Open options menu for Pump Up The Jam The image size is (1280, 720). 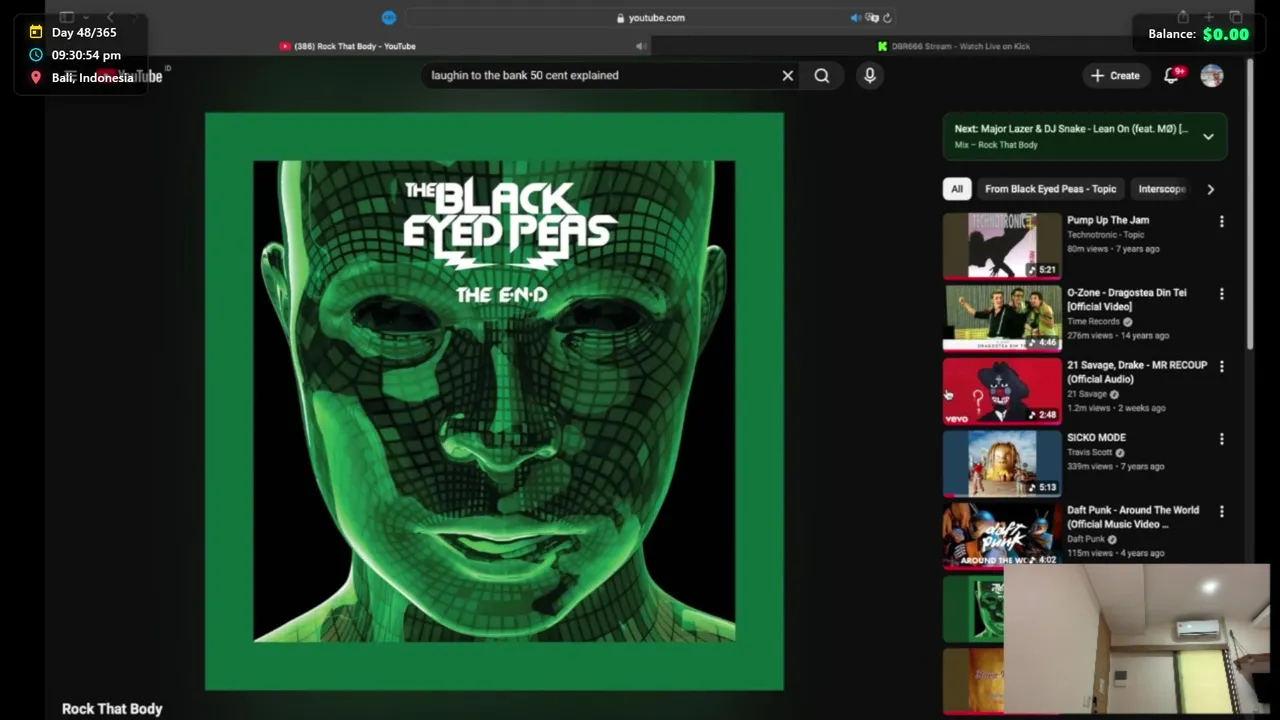[1221, 221]
